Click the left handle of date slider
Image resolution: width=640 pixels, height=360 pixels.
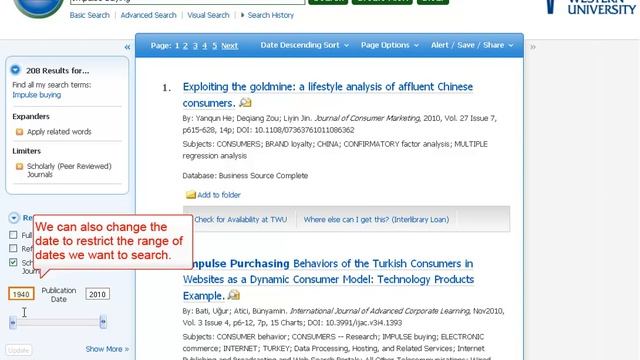coord(13,322)
